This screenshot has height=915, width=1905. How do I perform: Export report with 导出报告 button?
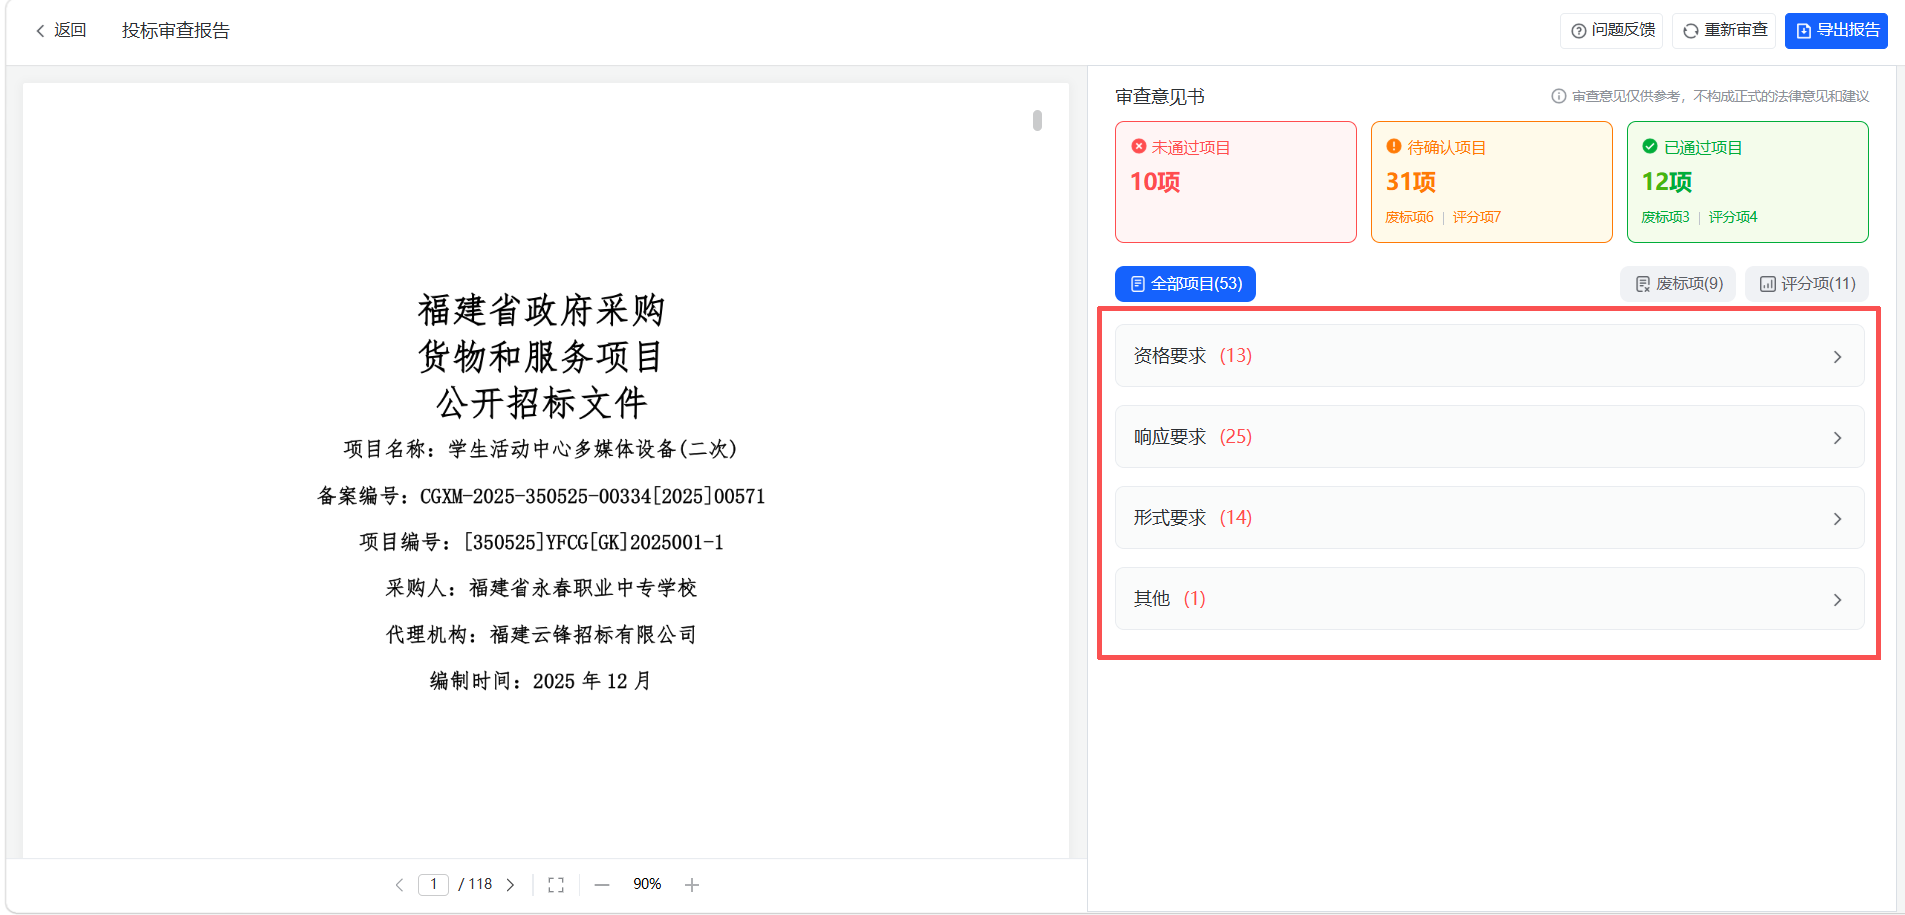[1836, 31]
